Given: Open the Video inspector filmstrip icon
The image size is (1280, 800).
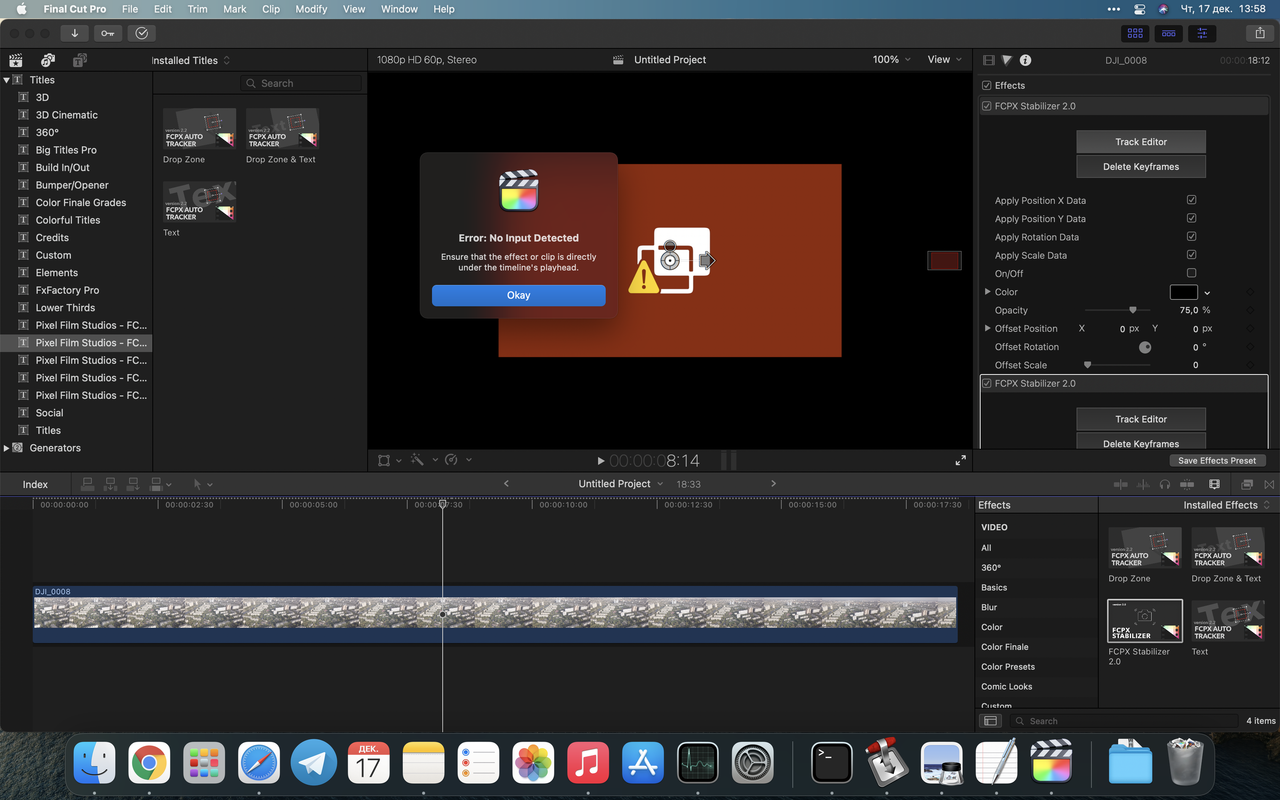Looking at the screenshot, I should [989, 60].
